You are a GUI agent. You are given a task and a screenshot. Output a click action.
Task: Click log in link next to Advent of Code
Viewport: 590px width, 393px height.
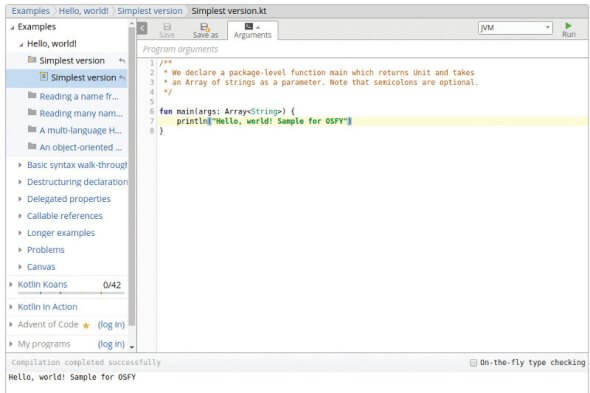[111, 324]
